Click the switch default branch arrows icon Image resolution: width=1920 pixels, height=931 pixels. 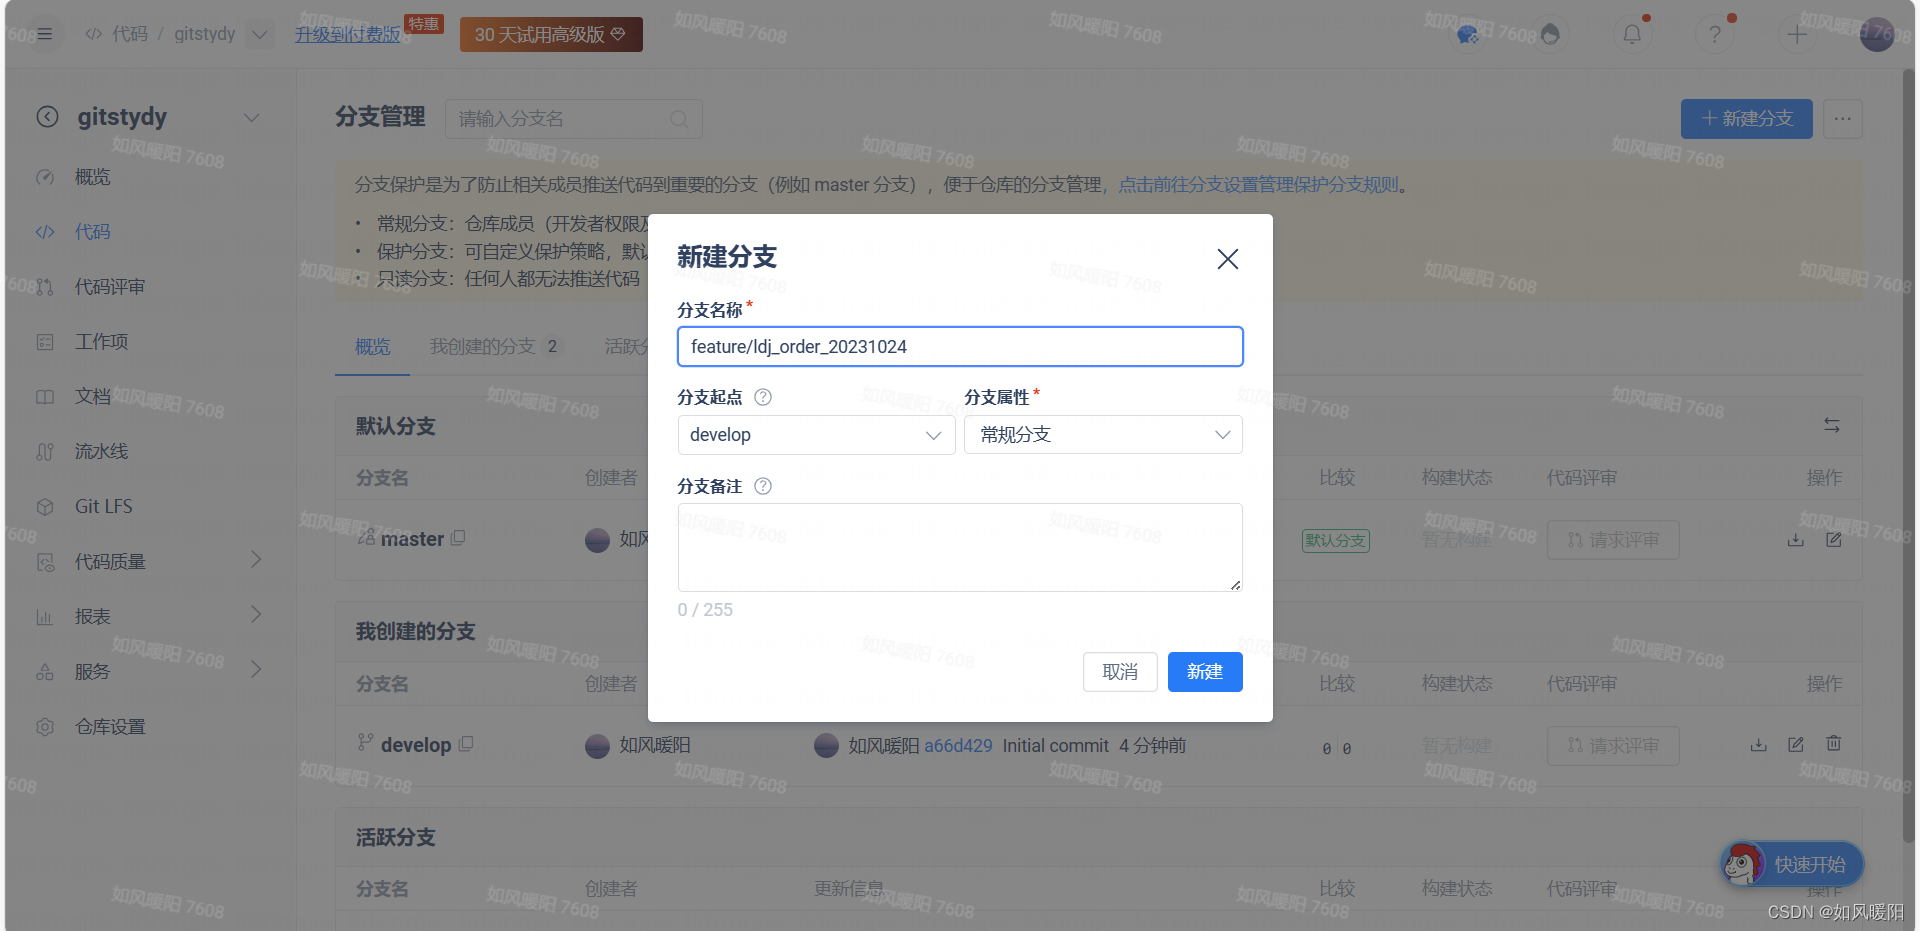(1832, 425)
